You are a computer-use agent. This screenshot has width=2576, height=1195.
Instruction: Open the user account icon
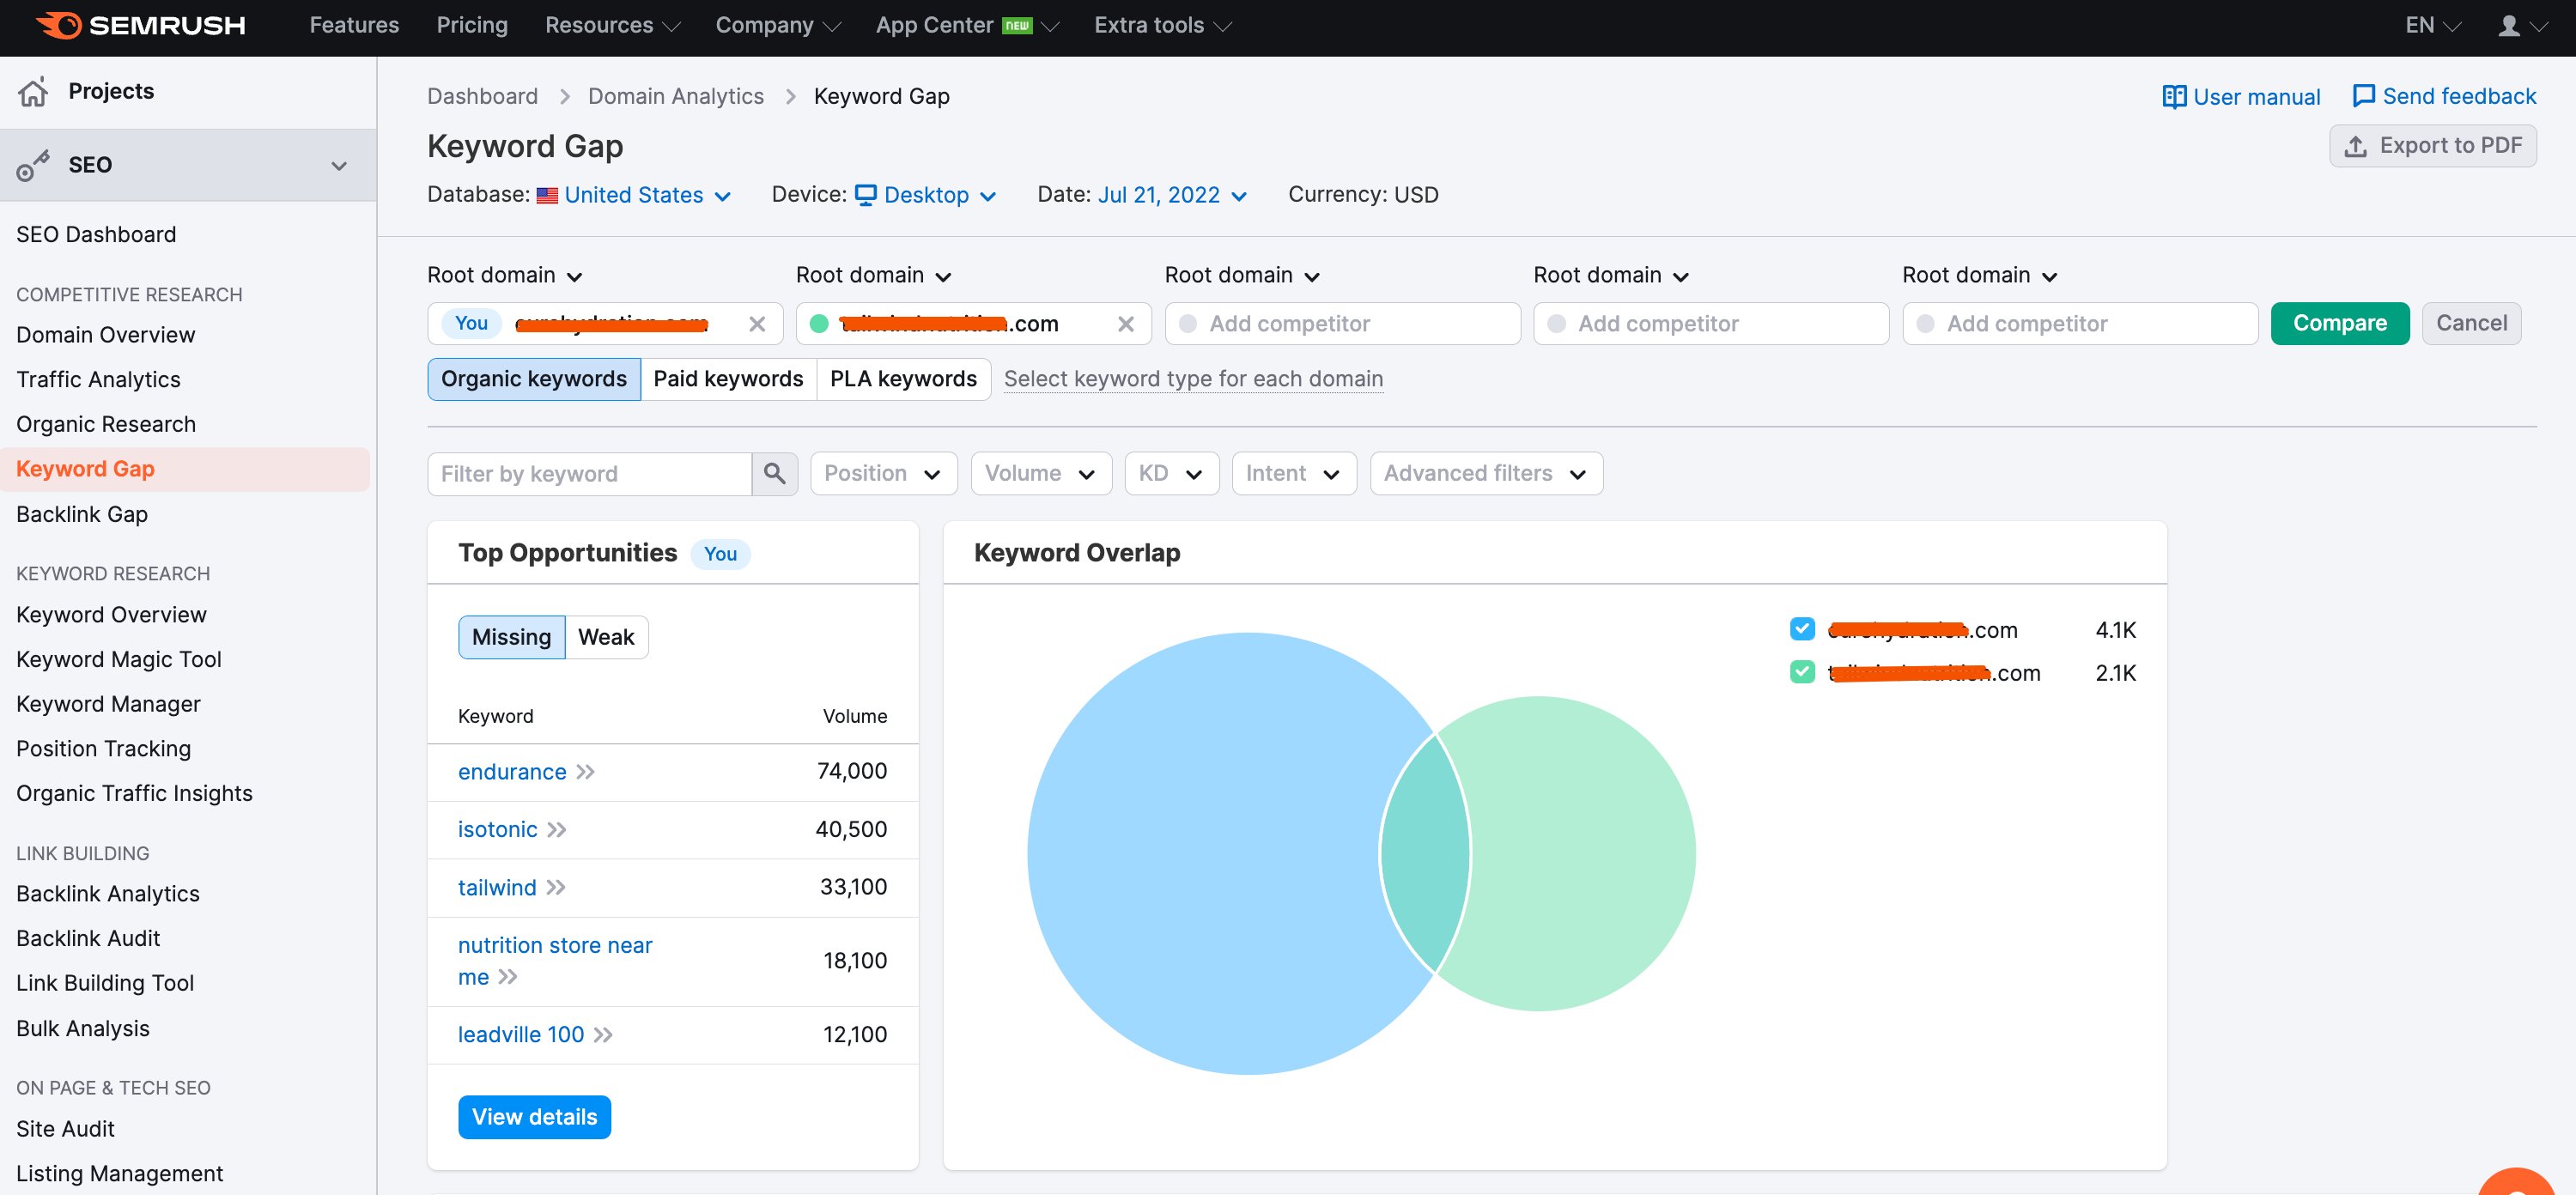click(2508, 25)
